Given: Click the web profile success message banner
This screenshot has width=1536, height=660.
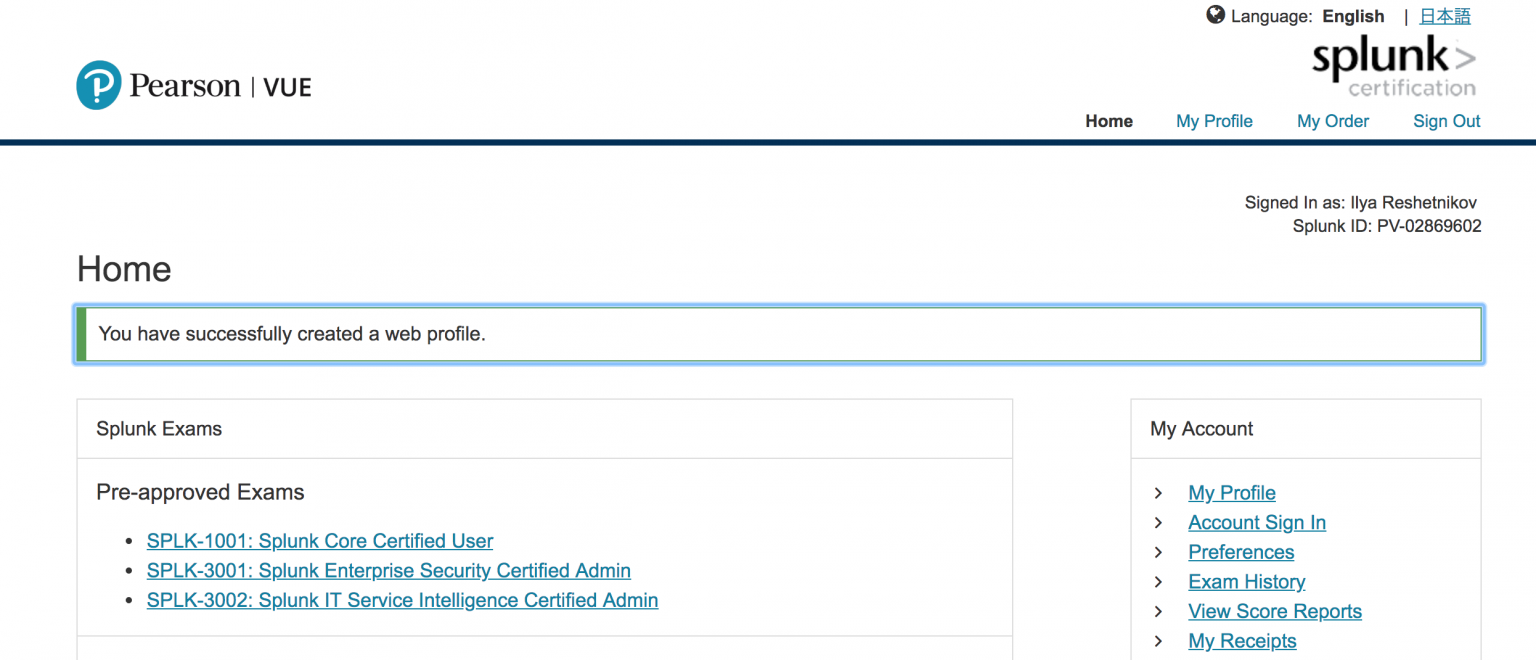Looking at the screenshot, I should tap(776, 334).
